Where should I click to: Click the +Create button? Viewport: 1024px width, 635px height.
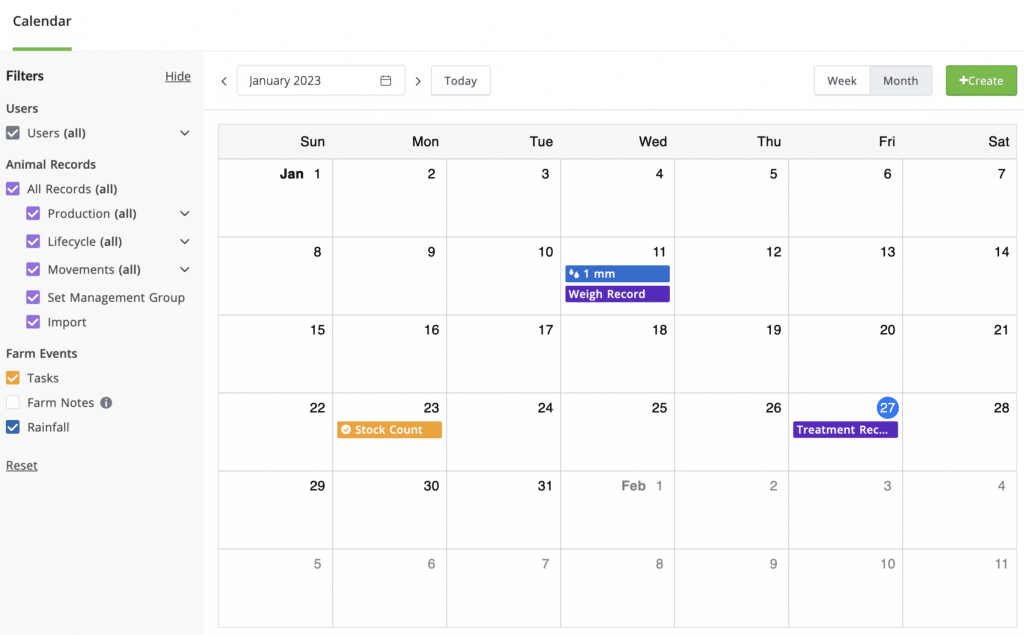[x=981, y=80]
